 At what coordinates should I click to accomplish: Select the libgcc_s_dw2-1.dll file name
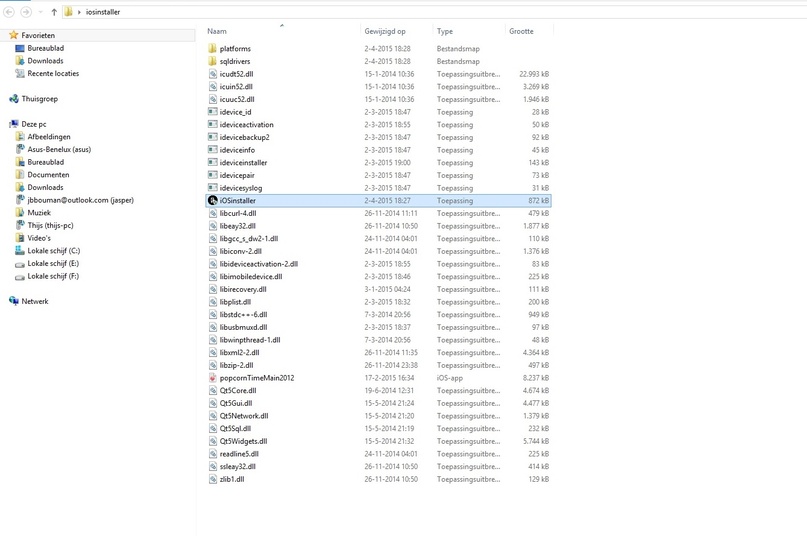pos(249,238)
